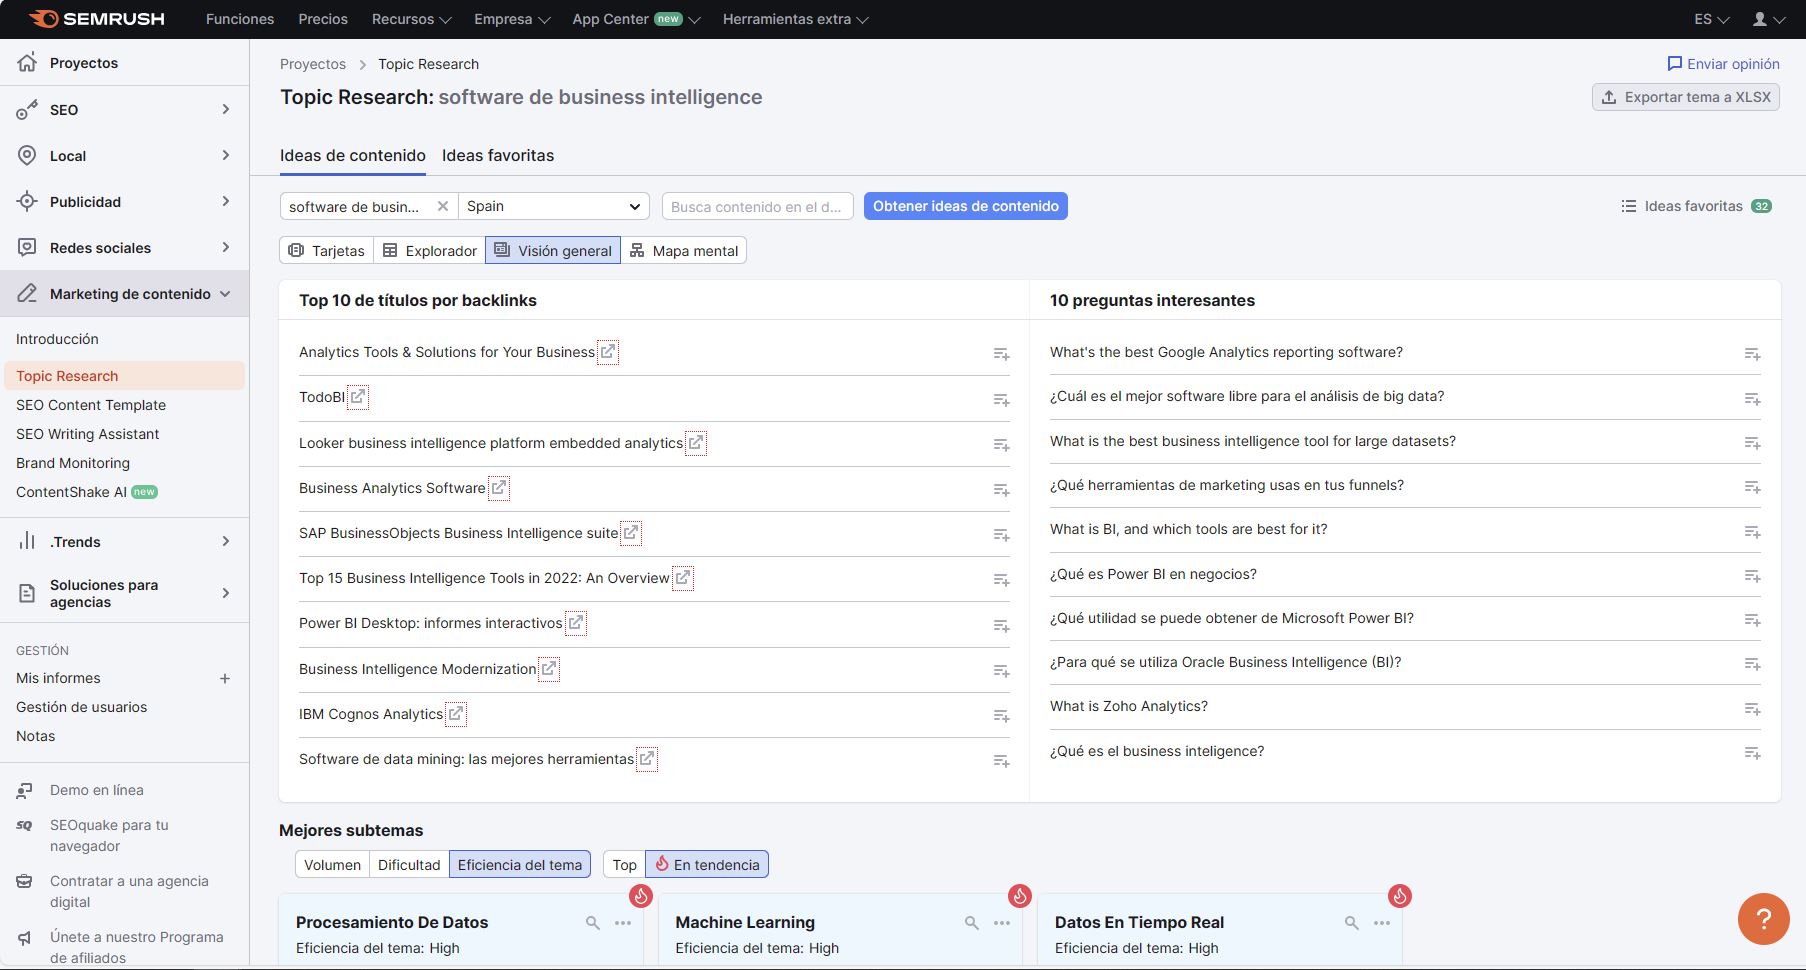Open the orange help question mark button
Screen dimensions: 1806x970
coord(1763,918)
